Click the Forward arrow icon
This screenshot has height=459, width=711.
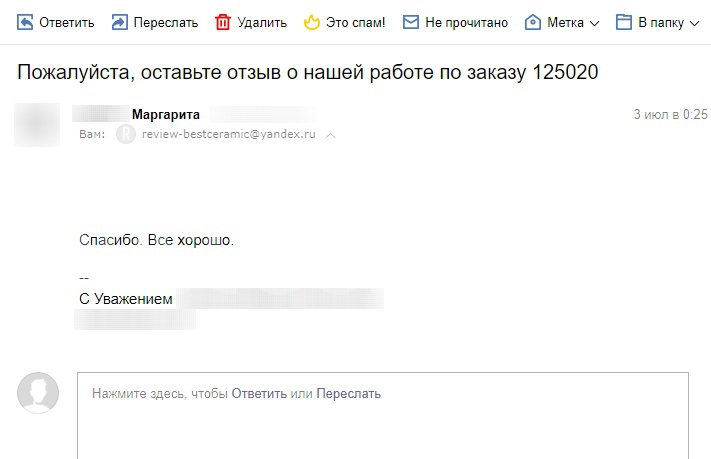point(120,22)
